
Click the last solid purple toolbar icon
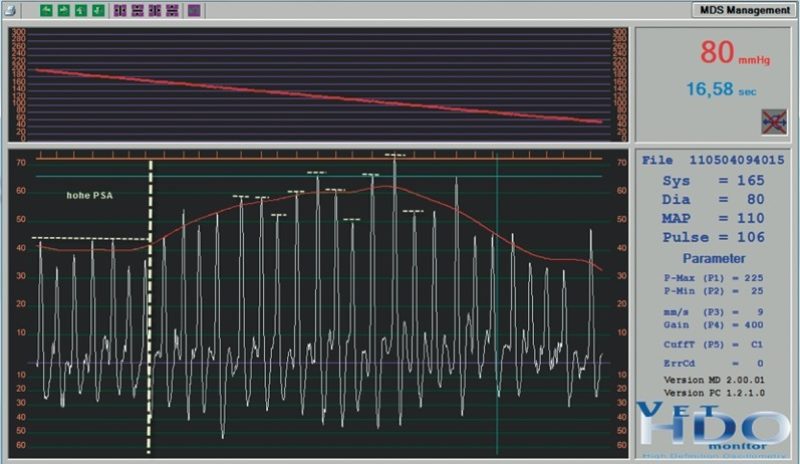click(x=194, y=10)
